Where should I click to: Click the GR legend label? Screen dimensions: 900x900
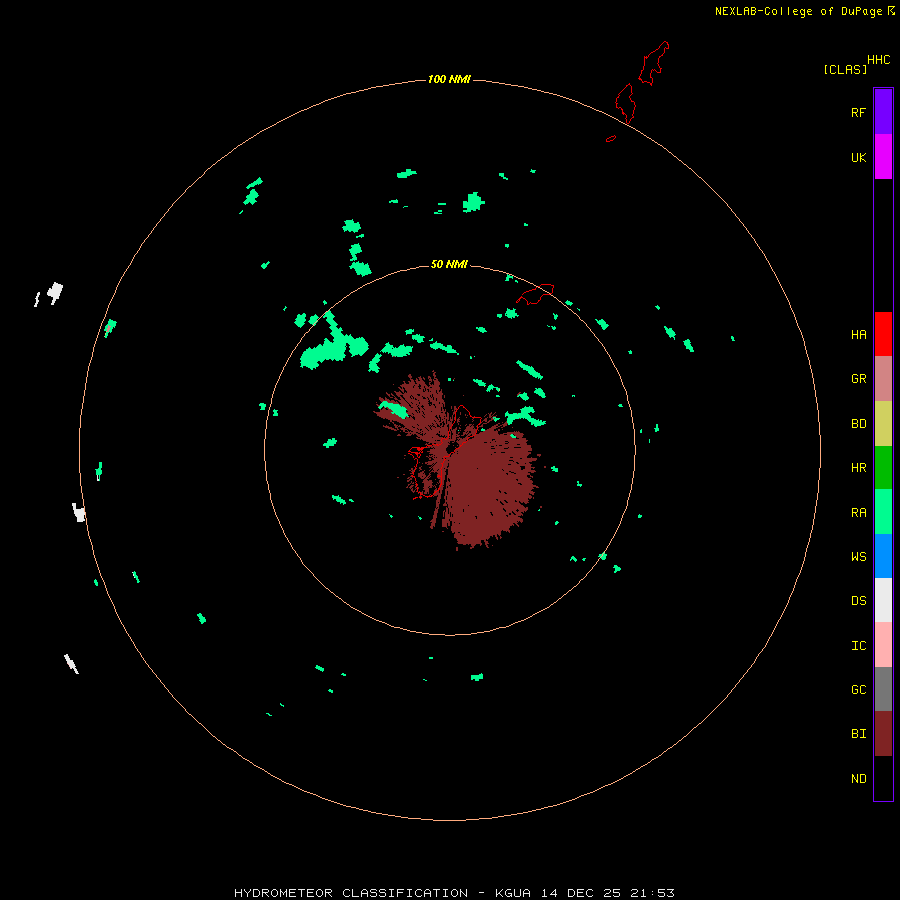(x=858, y=379)
